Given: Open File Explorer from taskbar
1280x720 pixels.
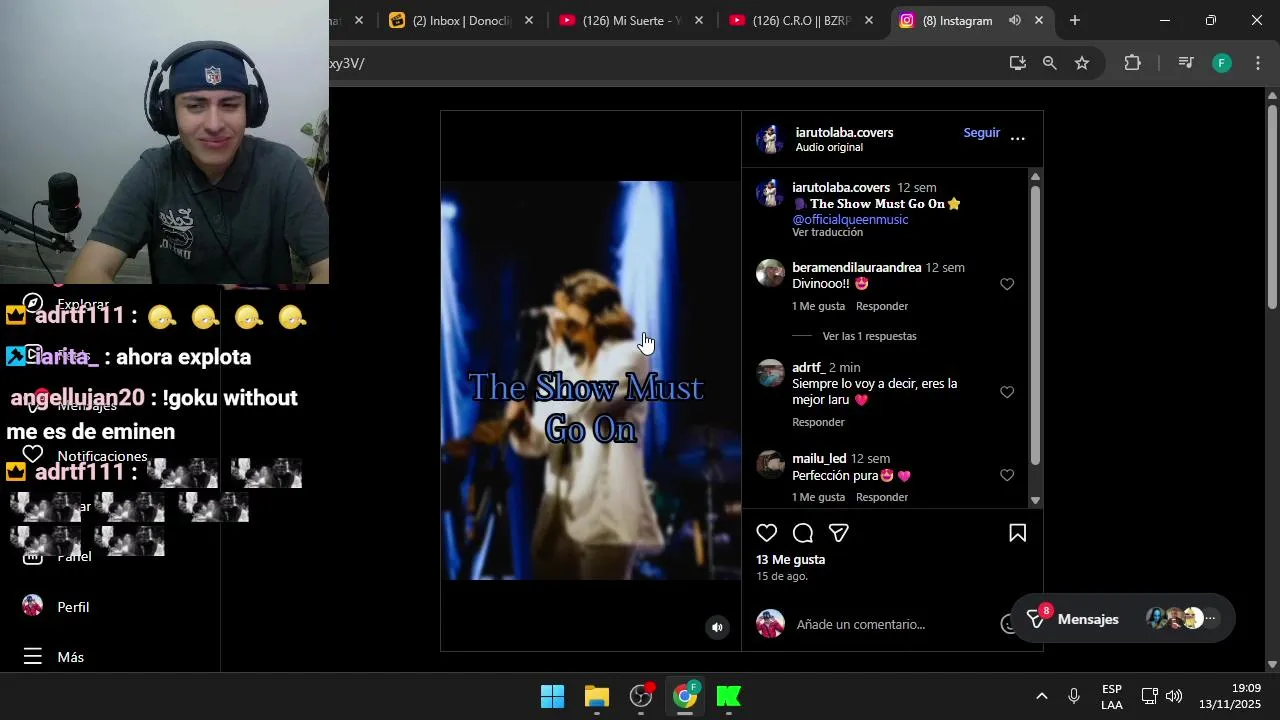Looking at the screenshot, I should (597, 696).
